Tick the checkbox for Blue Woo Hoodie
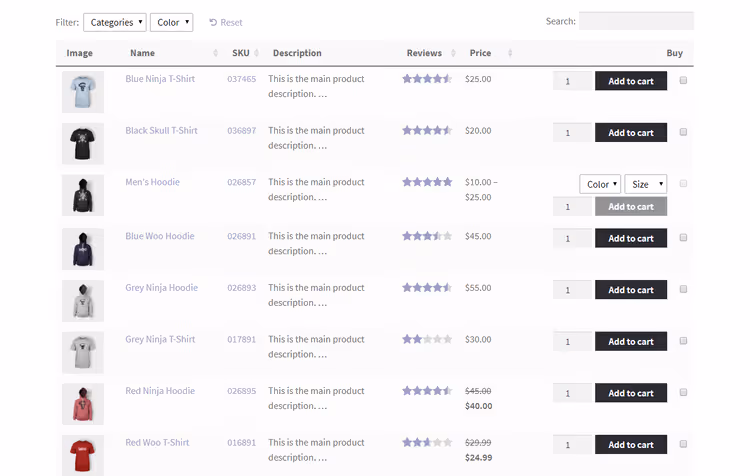This screenshot has width=750, height=476. click(683, 238)
